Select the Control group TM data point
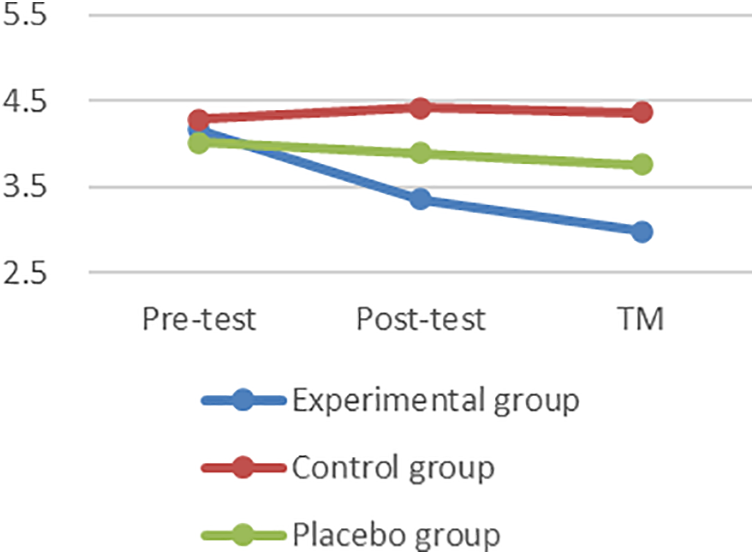The width and height of the screenshot is (755, 555). pyautogui.click(x=641, y=112)
